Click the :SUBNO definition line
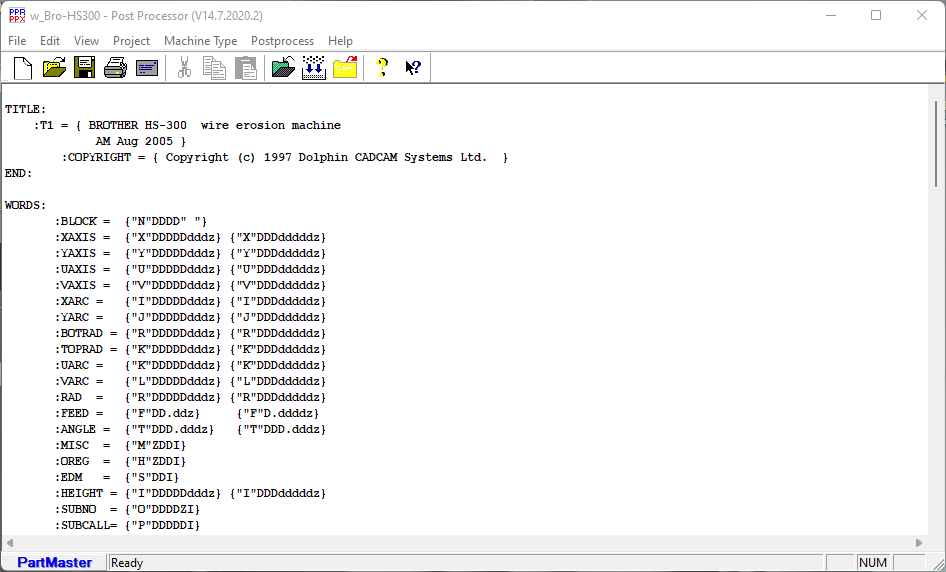946x572 pixels. (x=127, y=509)
